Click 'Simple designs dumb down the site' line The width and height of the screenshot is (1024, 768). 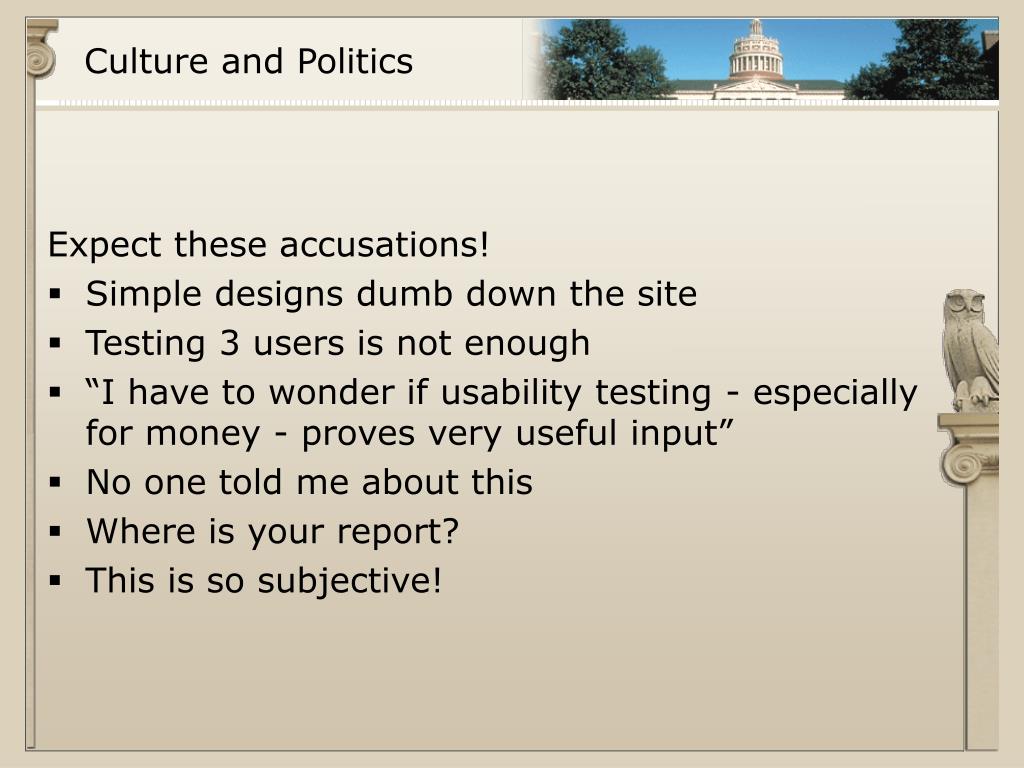[x=391, y=294]
